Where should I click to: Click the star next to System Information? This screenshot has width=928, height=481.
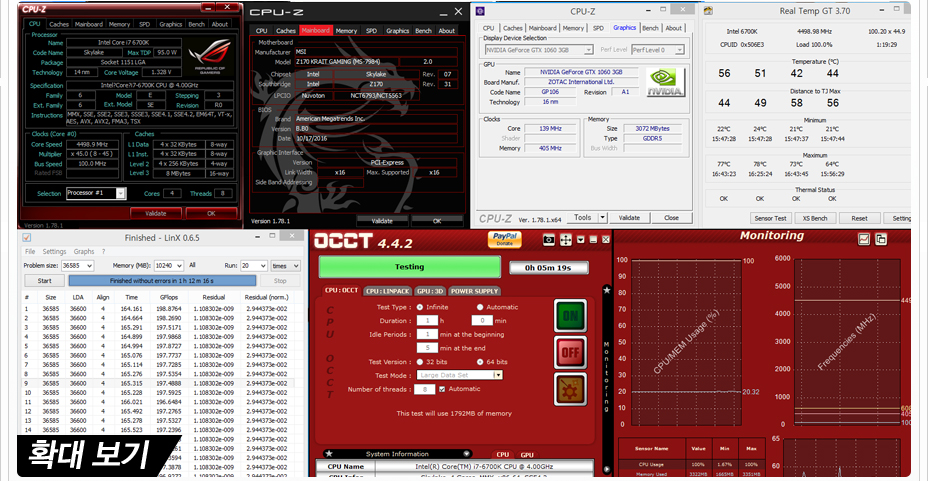click(x=329, y=454)
